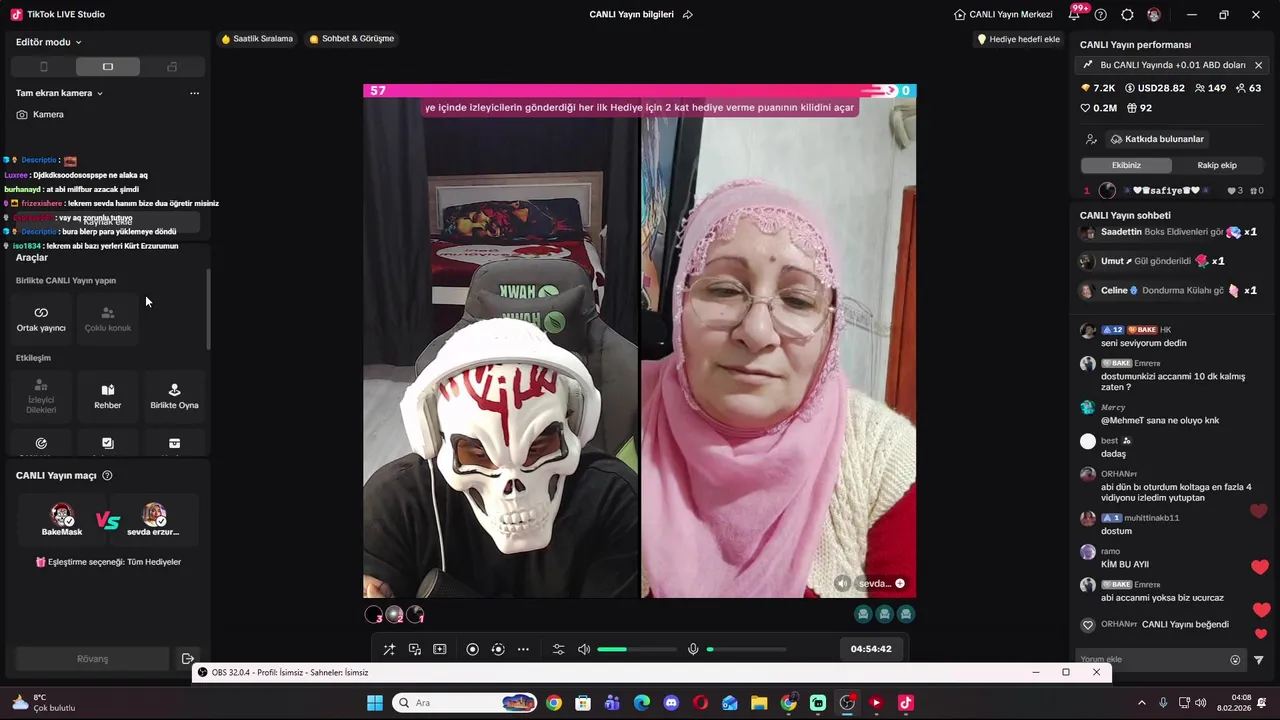Click the user-settings icon beside Katkıda bulunanlar
The height and width of the screenshot is (720, 1280).
click(1091, 139)
